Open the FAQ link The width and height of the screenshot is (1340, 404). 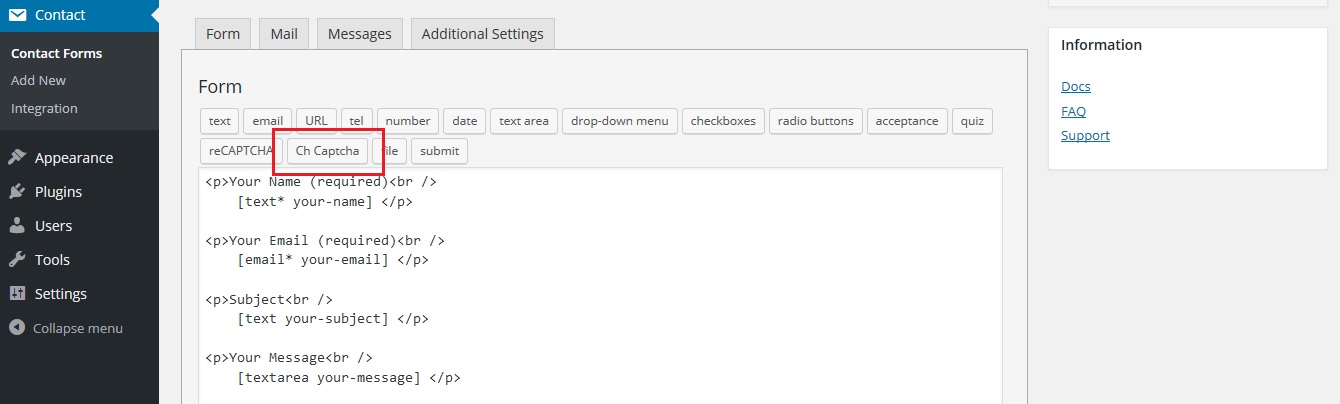pos(1073,111)
